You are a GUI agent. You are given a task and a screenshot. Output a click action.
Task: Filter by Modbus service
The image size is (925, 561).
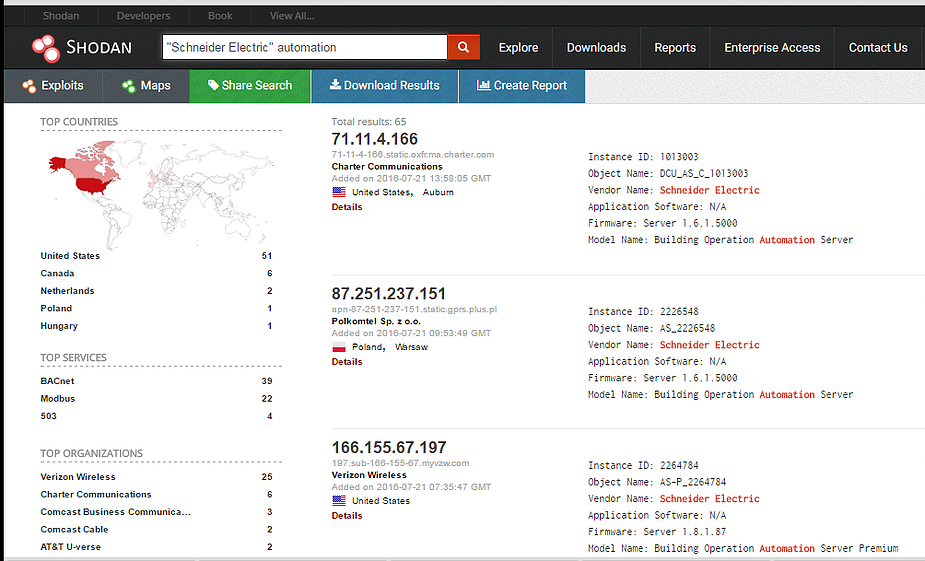pyautogui.click(x=58, y=399)
